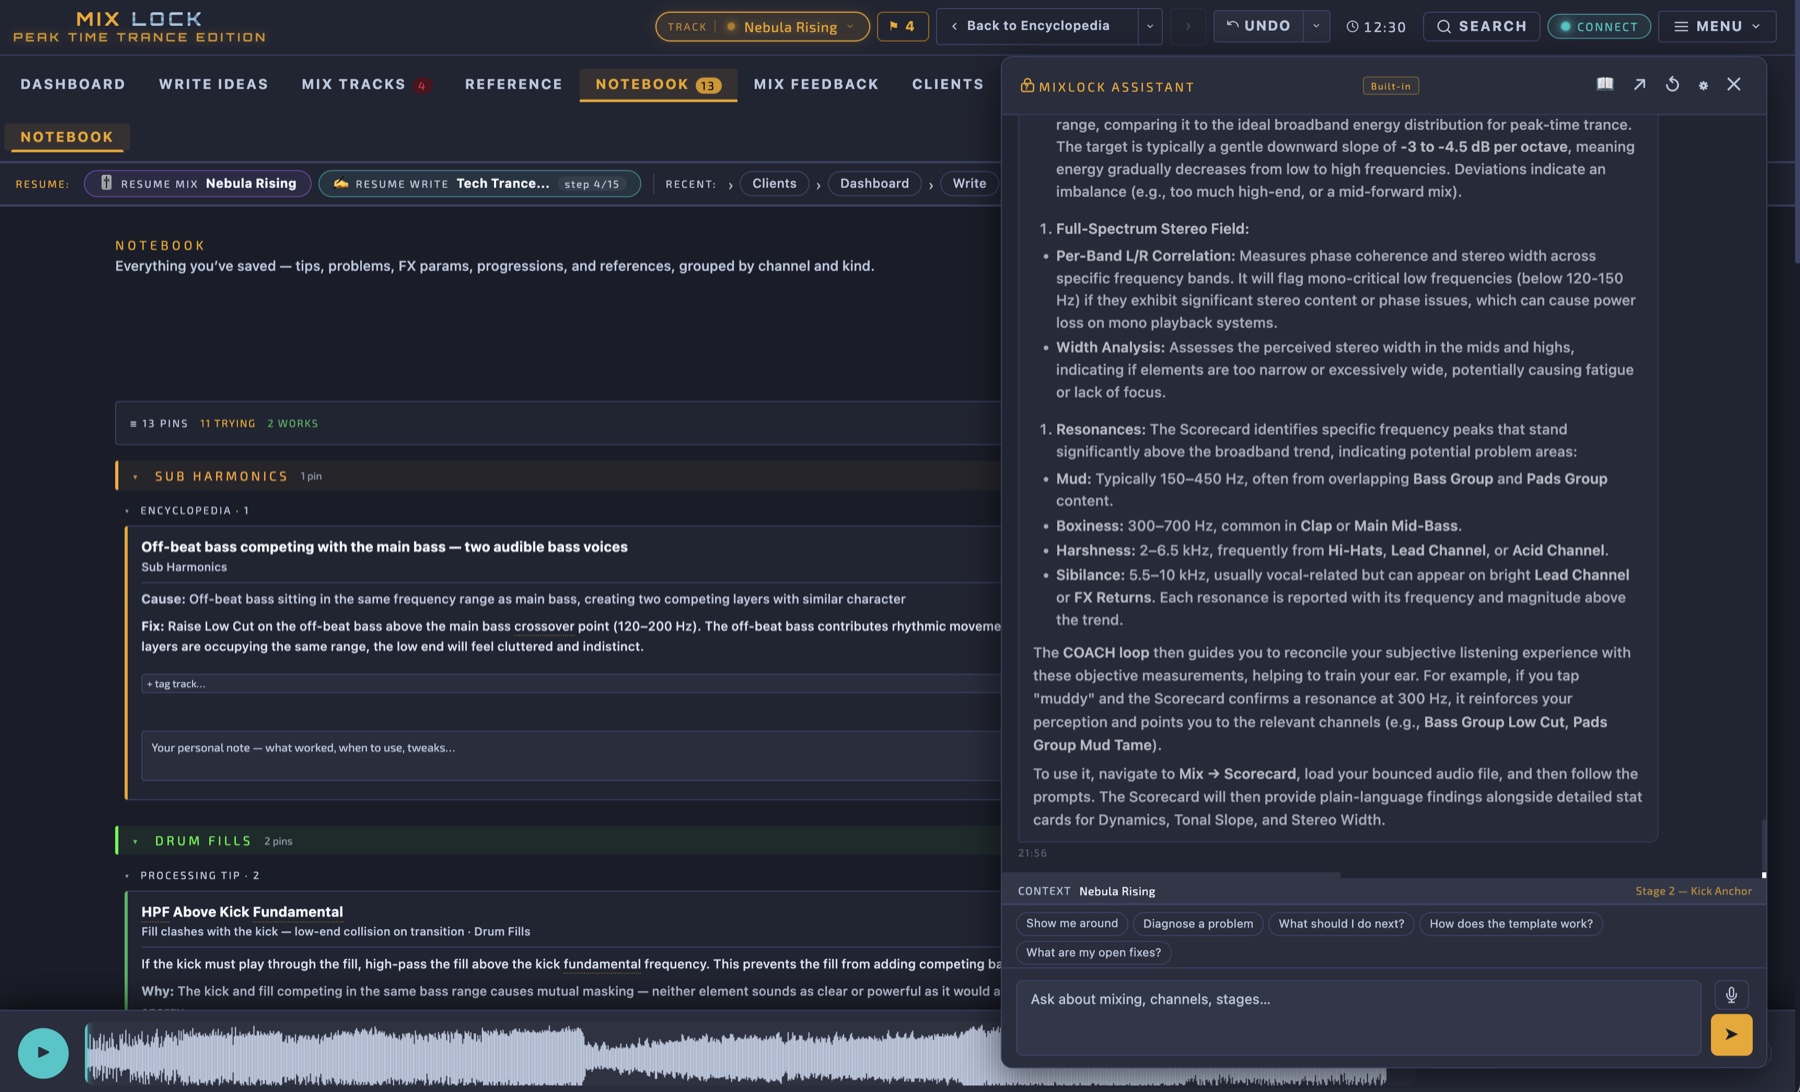Toggle the Connect status button
The height and width of the screenshot is (1092, 1800).
point(1599,27)
